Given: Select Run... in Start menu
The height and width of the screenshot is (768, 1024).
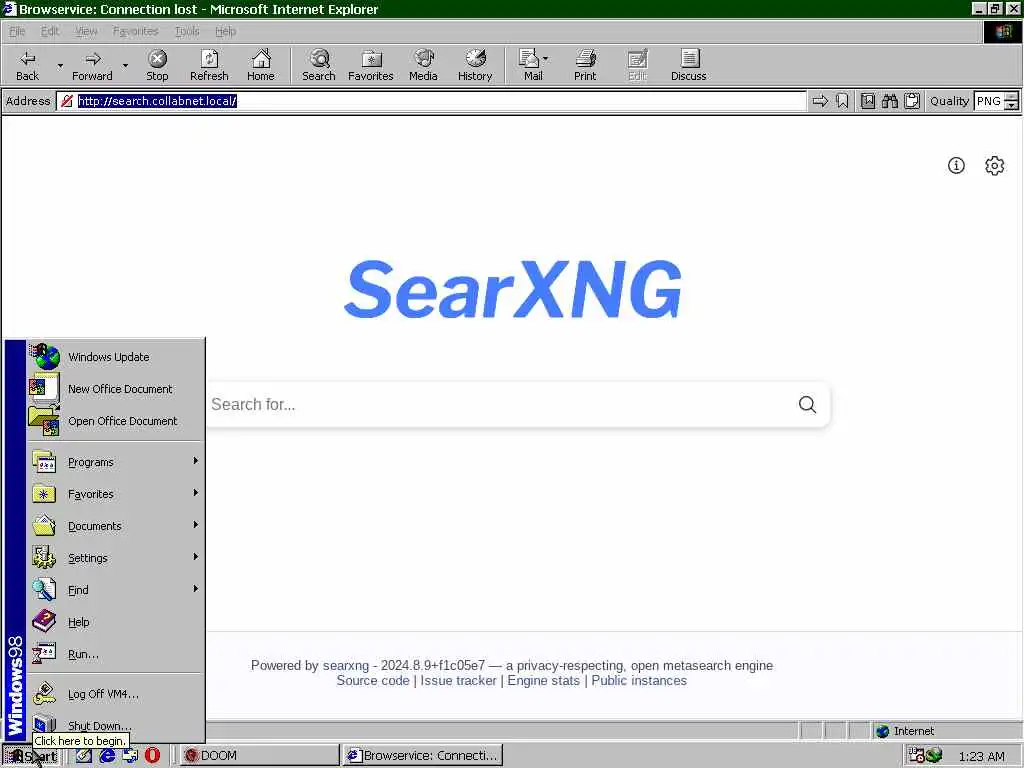Looking at the screenshot, I should [115, 654].
